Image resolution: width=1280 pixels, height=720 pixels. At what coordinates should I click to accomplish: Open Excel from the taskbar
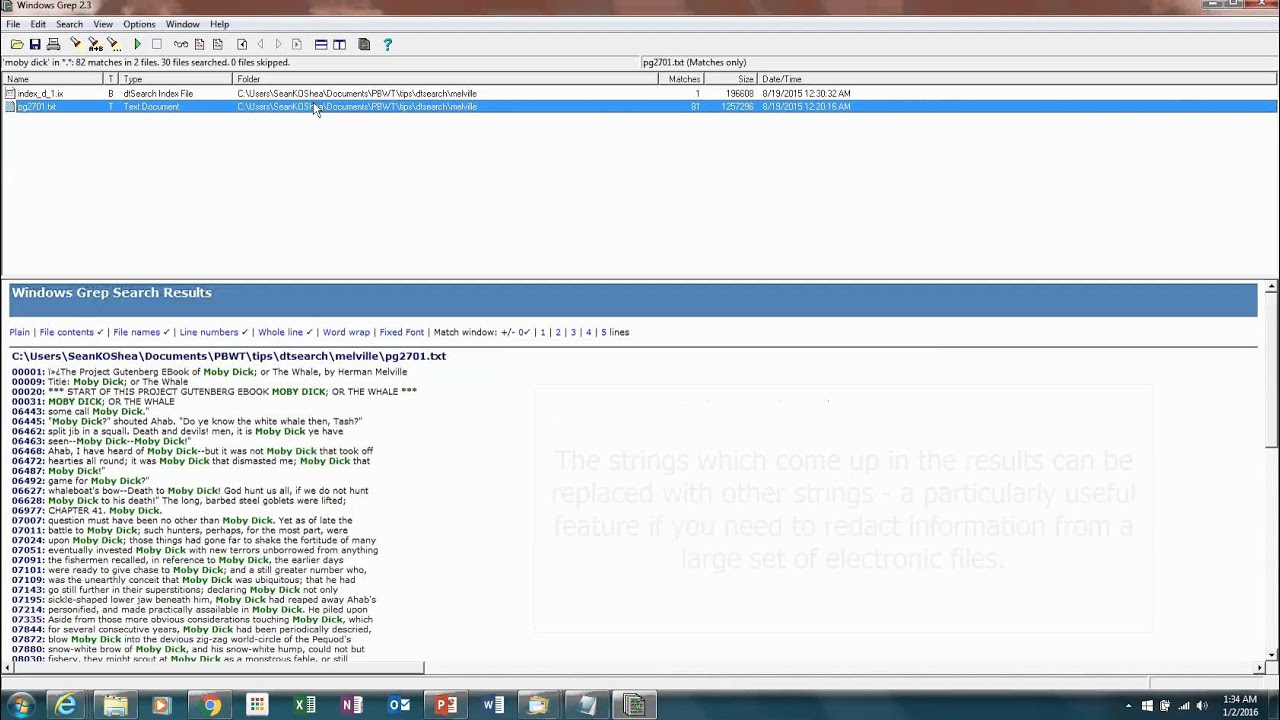click(x=305, y=705)
